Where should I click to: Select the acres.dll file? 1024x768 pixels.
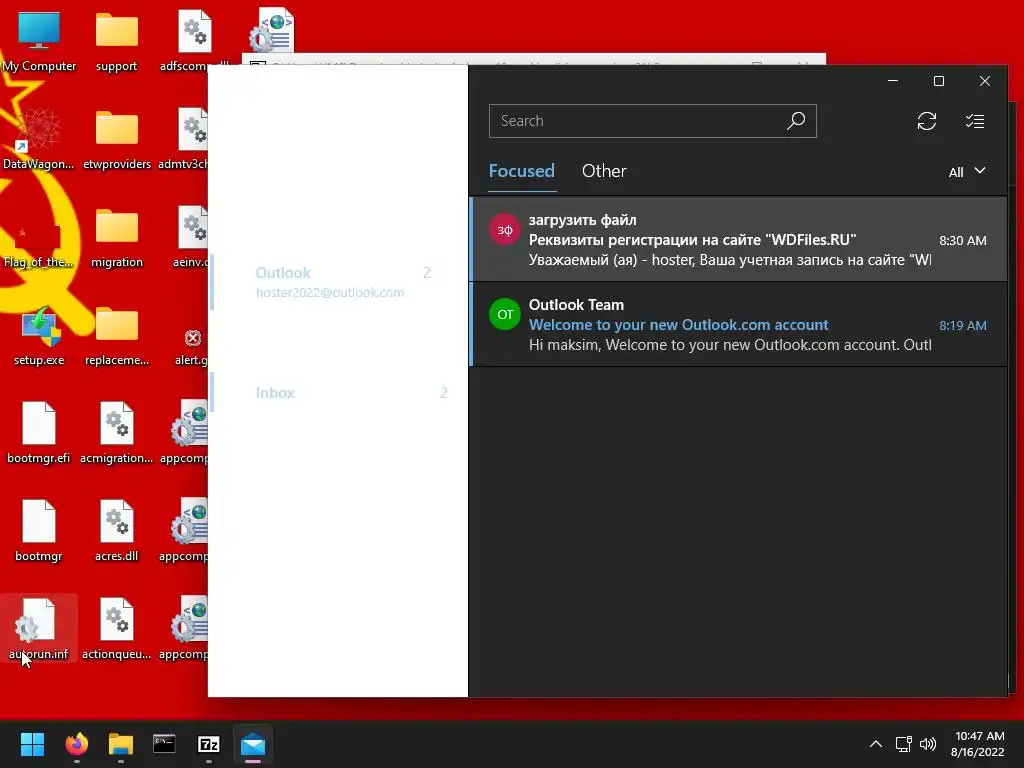116,532
